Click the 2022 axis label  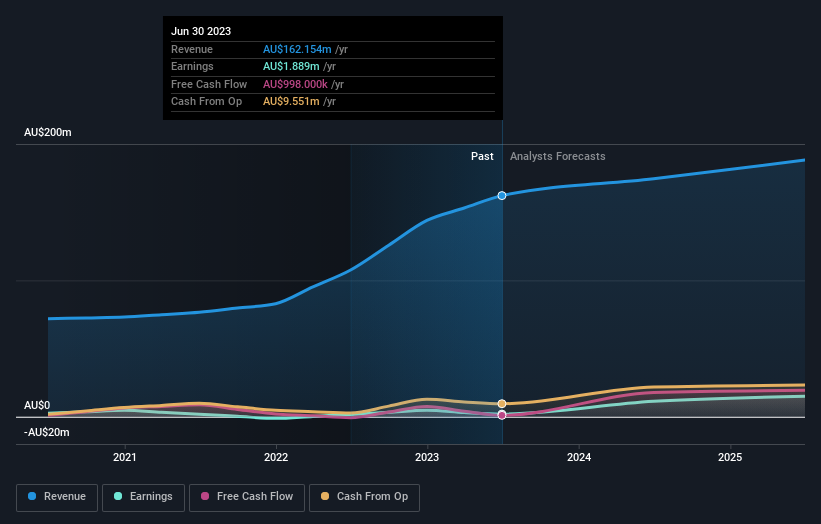(x=276, y=458)
